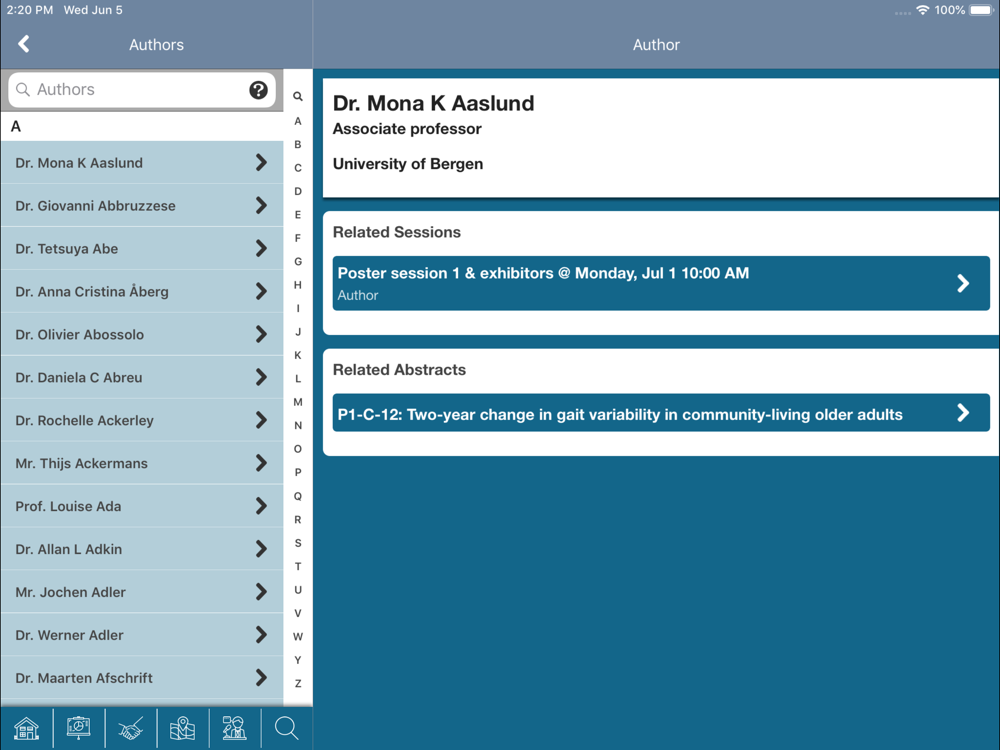Expand Dr. Giovanni Abbruzzese row chevron
This screenshot has height=750, width=1000.
click(x=261, y=205)
